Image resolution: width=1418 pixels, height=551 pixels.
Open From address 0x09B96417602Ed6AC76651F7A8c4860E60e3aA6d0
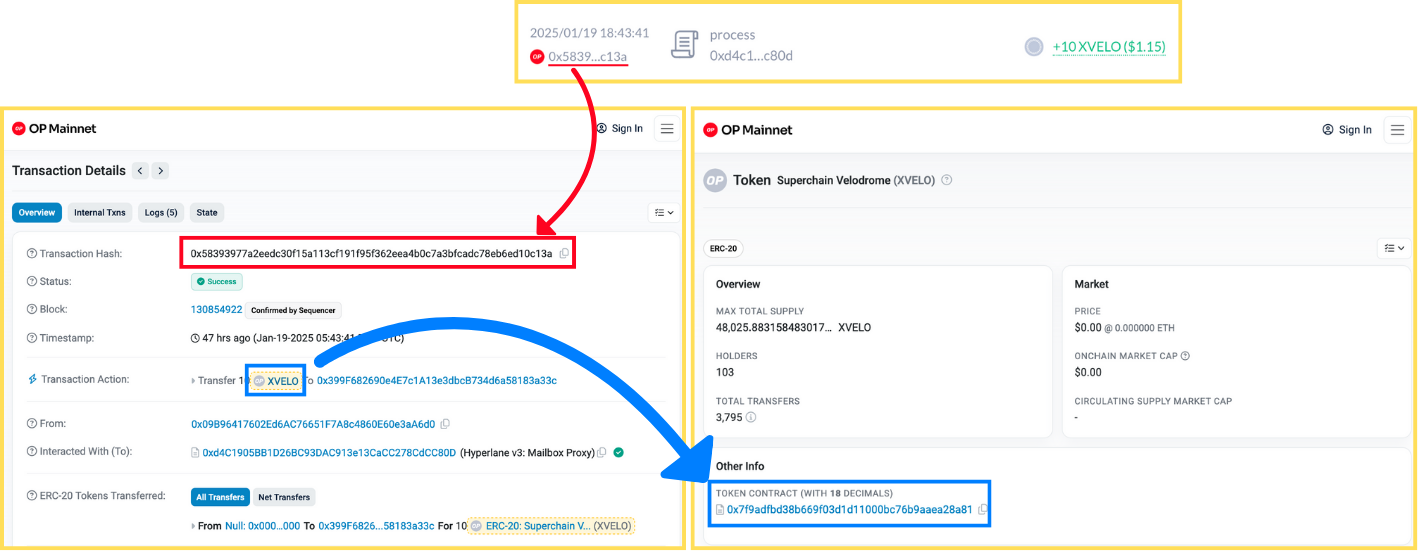[313, 424]
